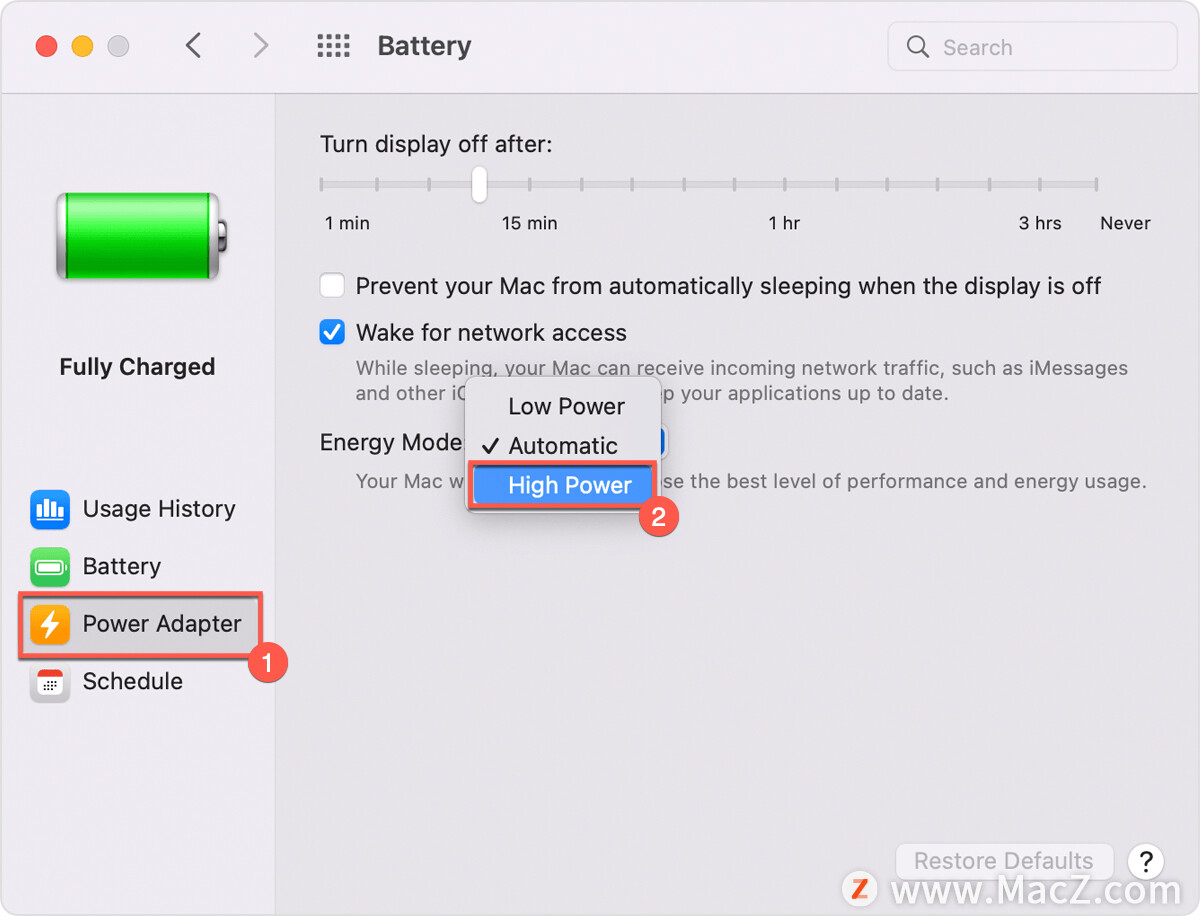The width and height of the screenshot is (1200, 916).
Task: Click the orange lightning Power Adapter icon
Action: 50,624
